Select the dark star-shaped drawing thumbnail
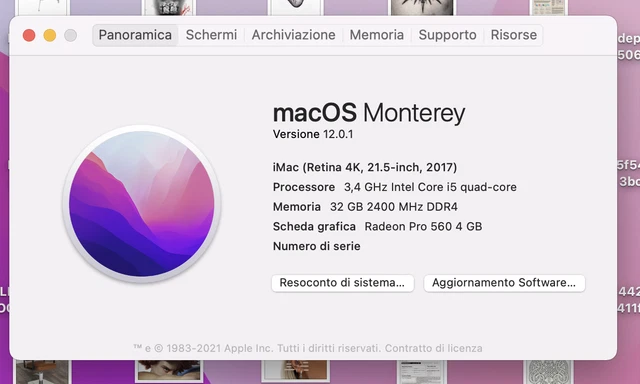The image size is (640, 384). pos(422,7)
